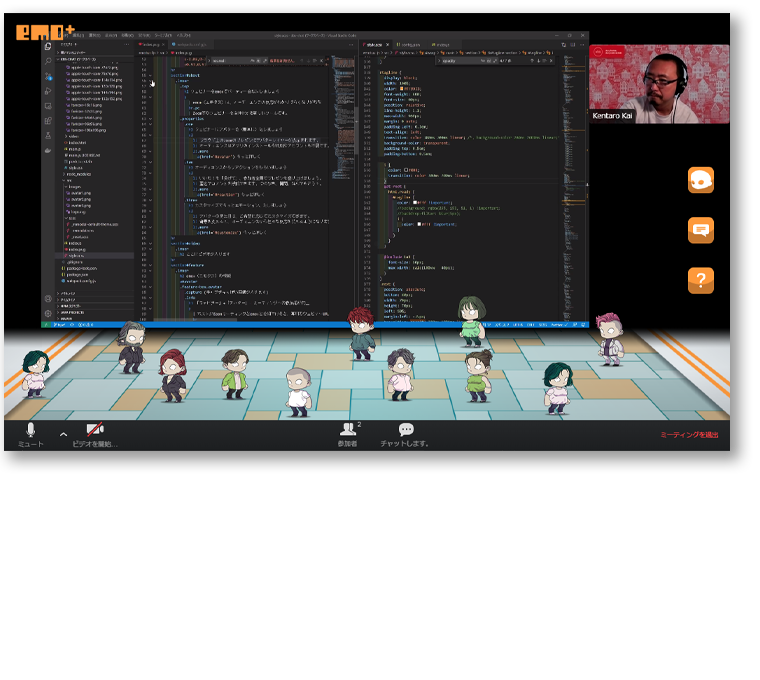Viewport: 760px width, 680px height.
Task: Leave the meeting (ミーティングを退出)
Action: [x=689, y=435]
